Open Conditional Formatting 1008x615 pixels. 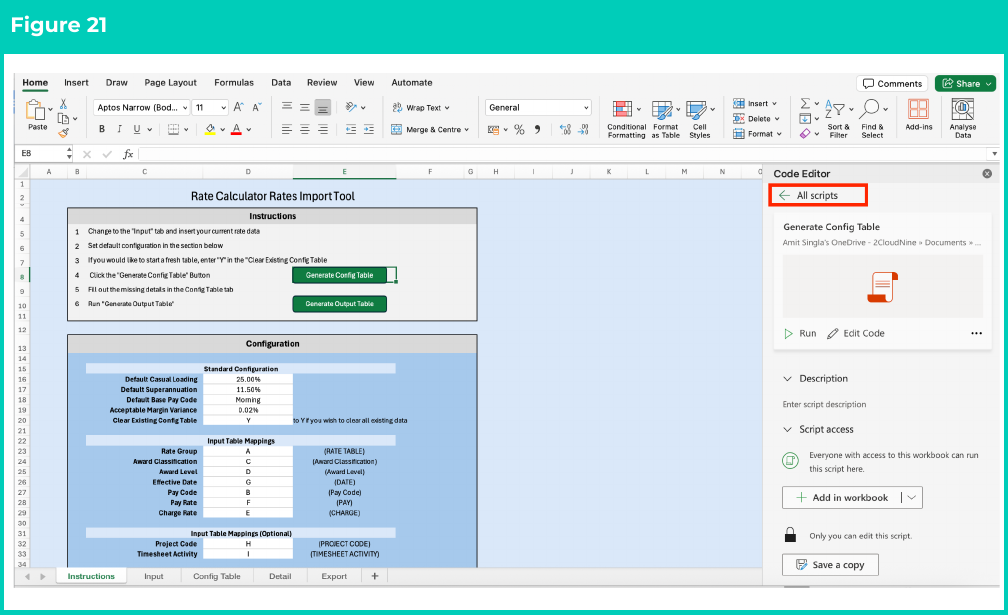627,119
